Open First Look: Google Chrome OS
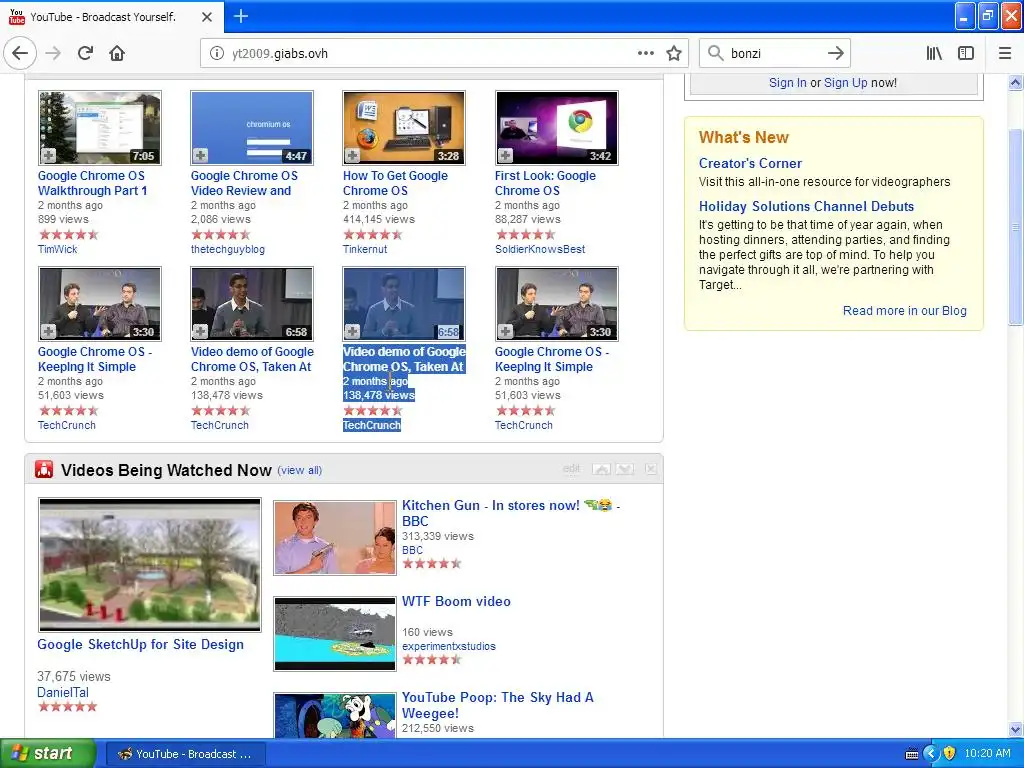This screenshot has height=768, width=1024. (x=545, y=183)
